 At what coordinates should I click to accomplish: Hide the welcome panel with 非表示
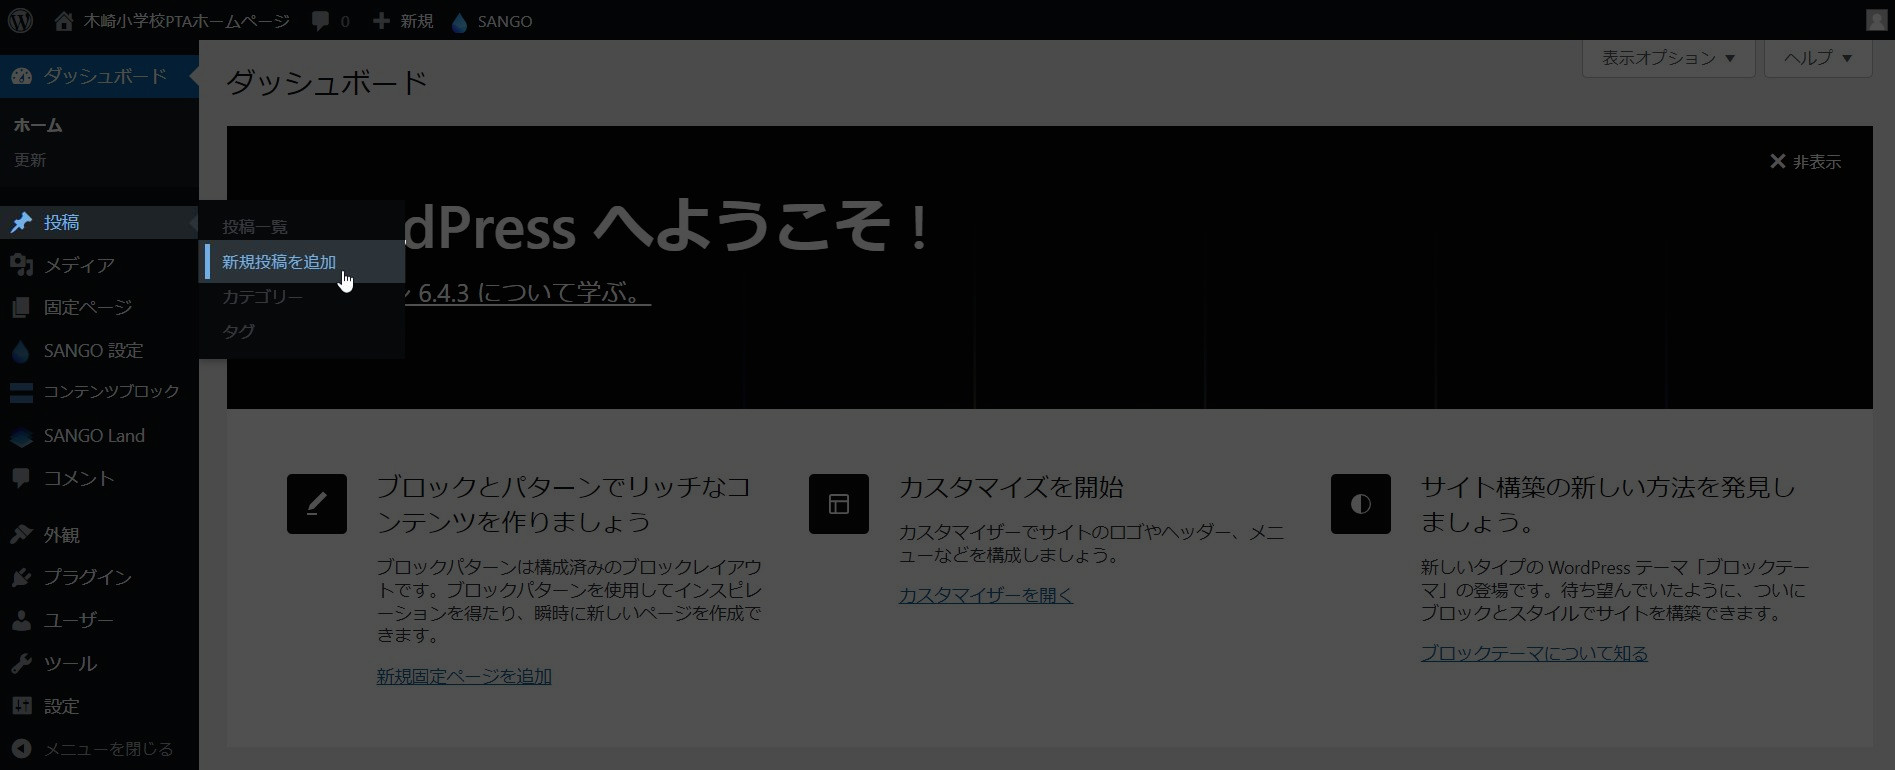click(1805, 162)
